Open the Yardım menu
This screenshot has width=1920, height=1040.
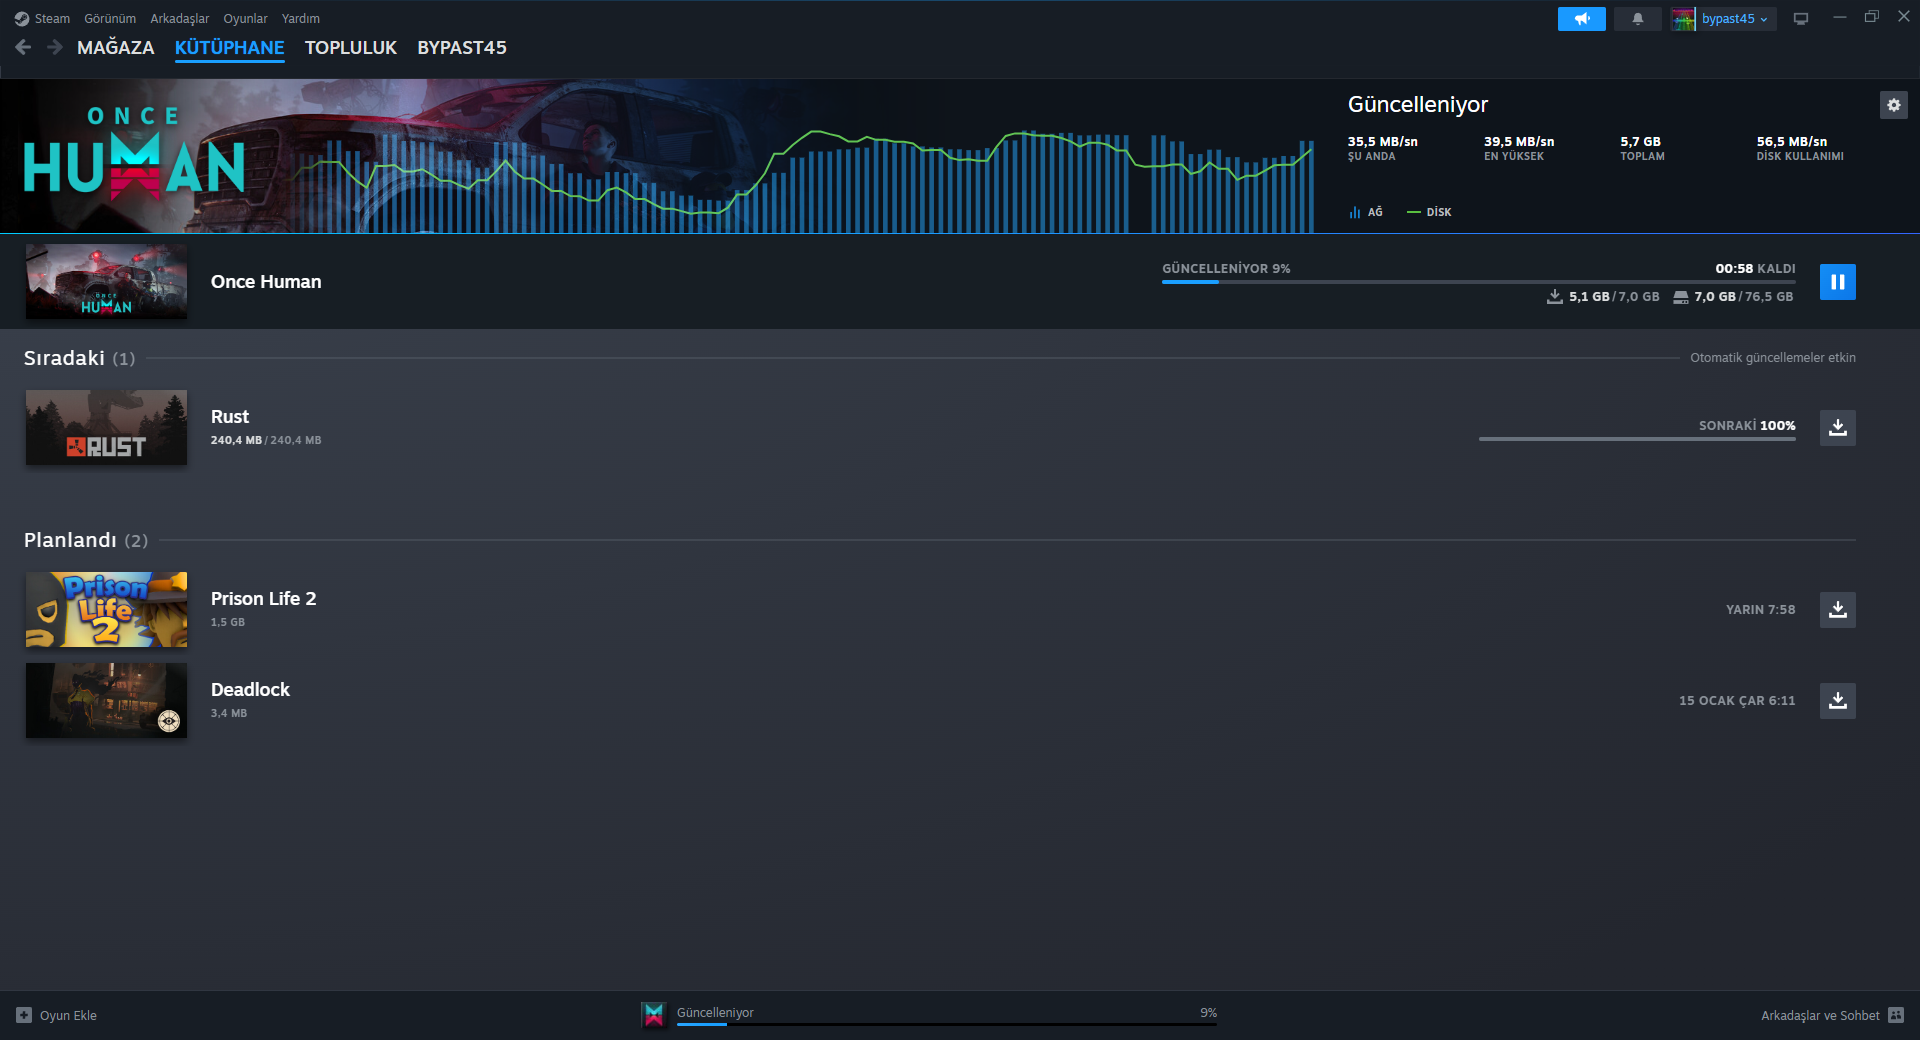click(301, 19)
